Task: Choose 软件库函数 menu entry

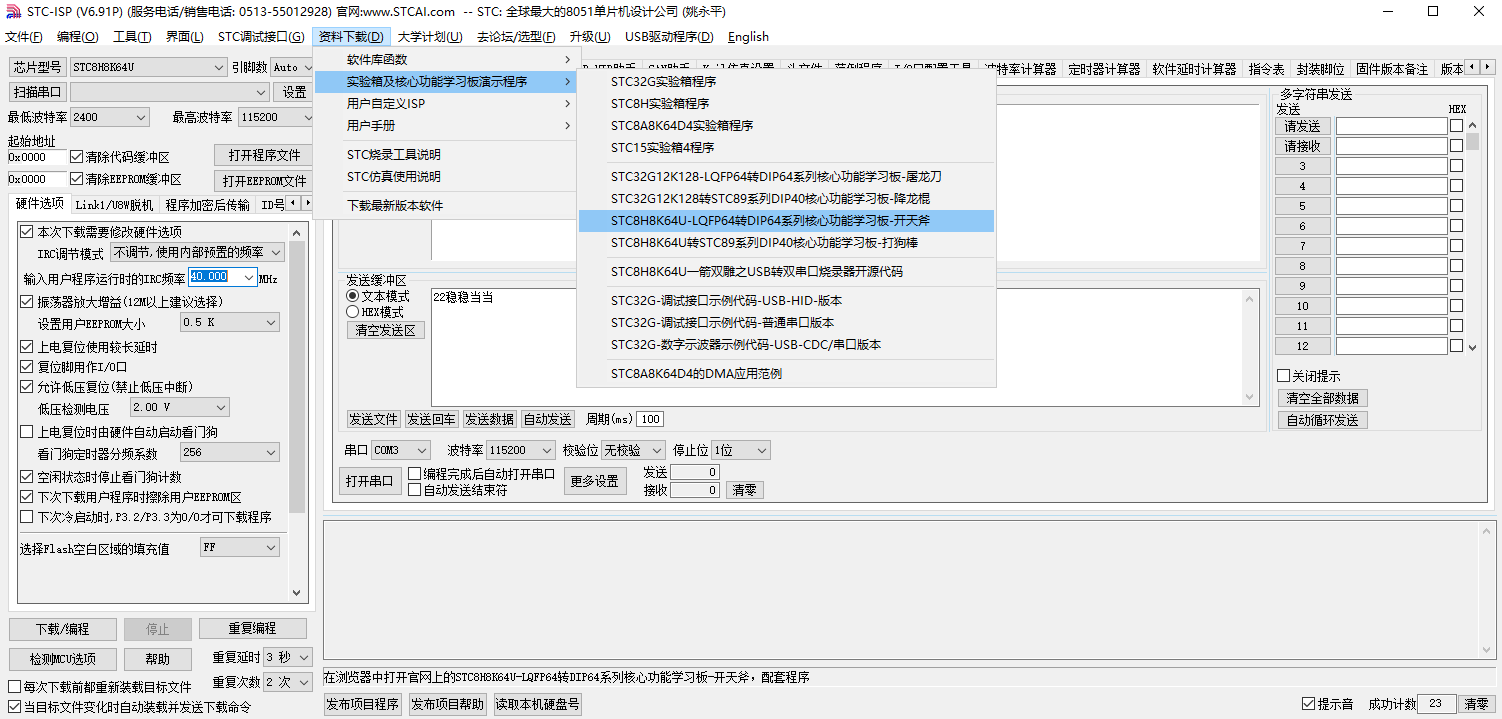Action: tap(445, 60)
